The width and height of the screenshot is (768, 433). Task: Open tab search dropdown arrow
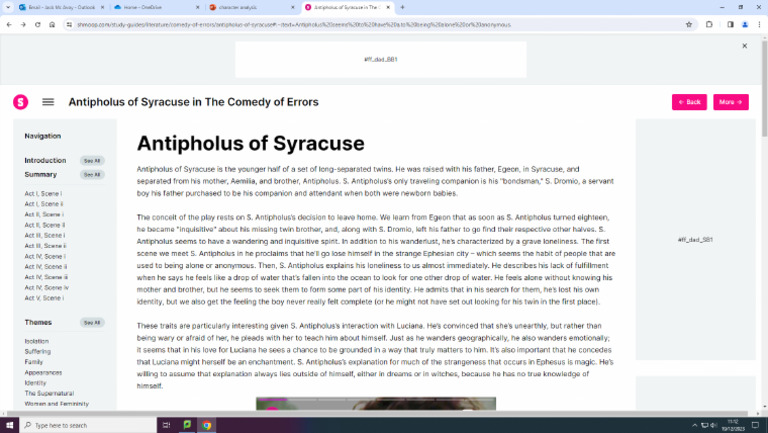(x=8, y=7)
